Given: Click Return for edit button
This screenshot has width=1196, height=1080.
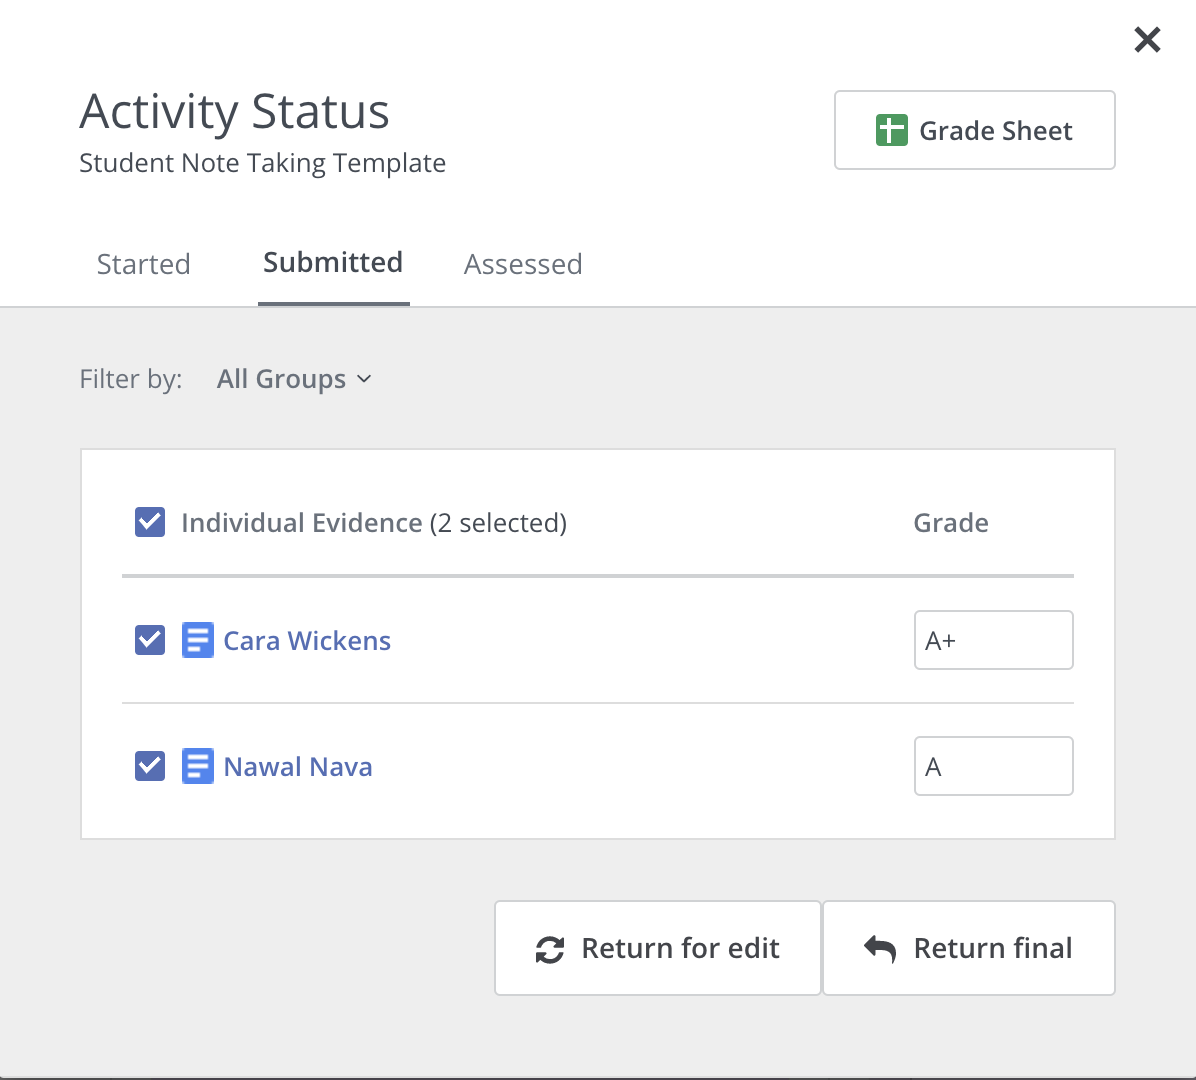Looking at the screenshot, I should pyautogui.click(x=657, y=948).
